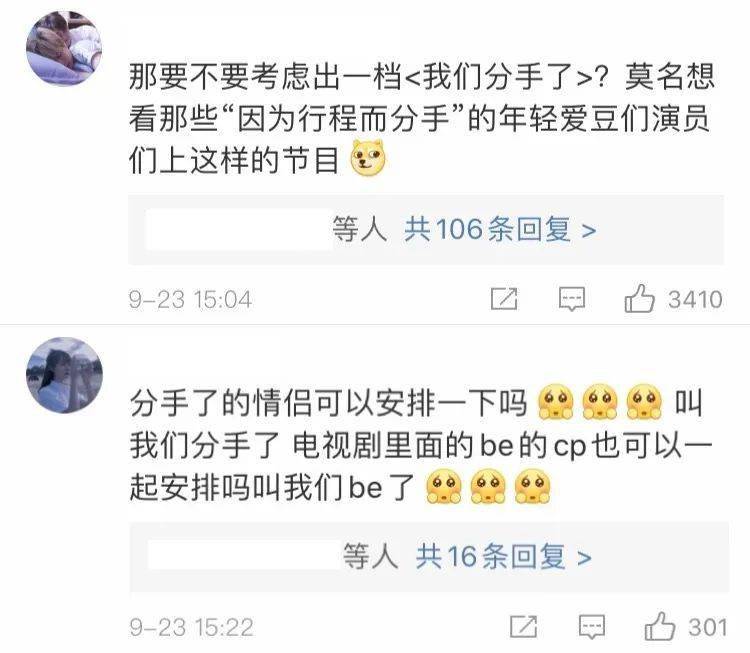This screenshot has width=750, height=653.
Task: Tap second comment text about 分手了的情侣
Action: 421,445
